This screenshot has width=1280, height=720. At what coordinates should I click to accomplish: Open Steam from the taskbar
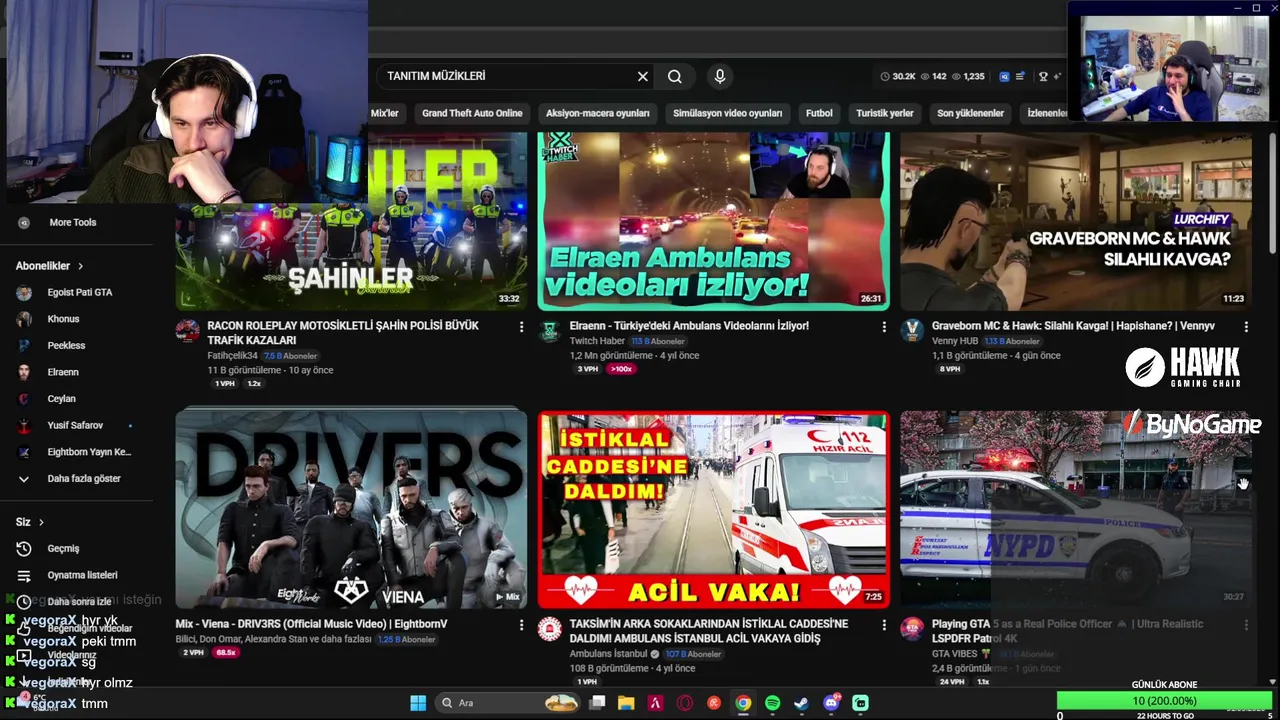801,703
